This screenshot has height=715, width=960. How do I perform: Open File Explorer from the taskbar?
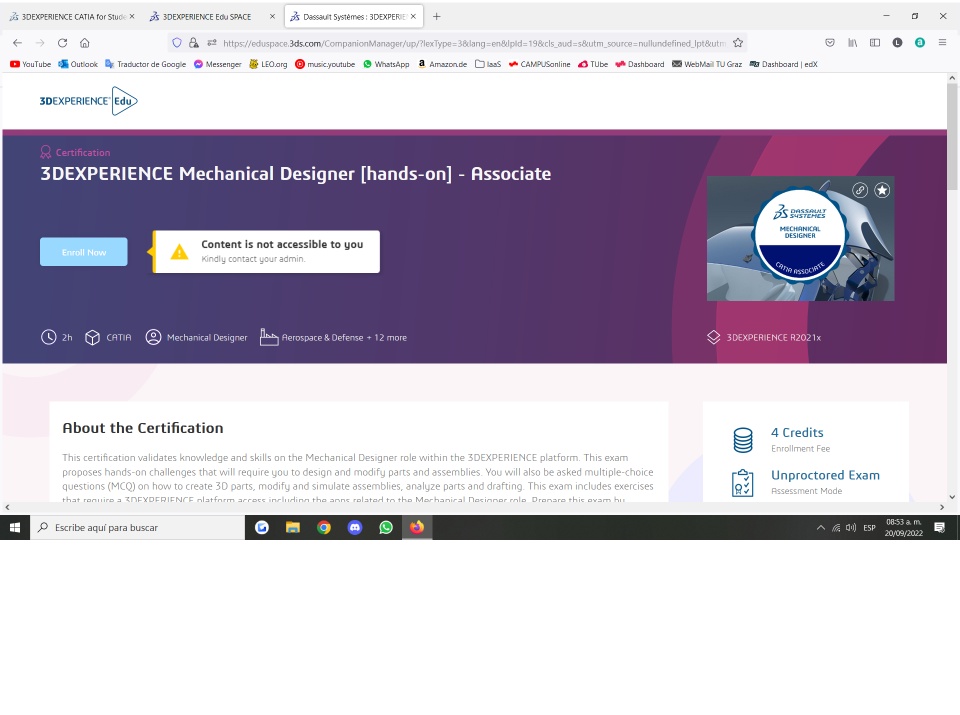pyautogui.click(x=293, y=527)
